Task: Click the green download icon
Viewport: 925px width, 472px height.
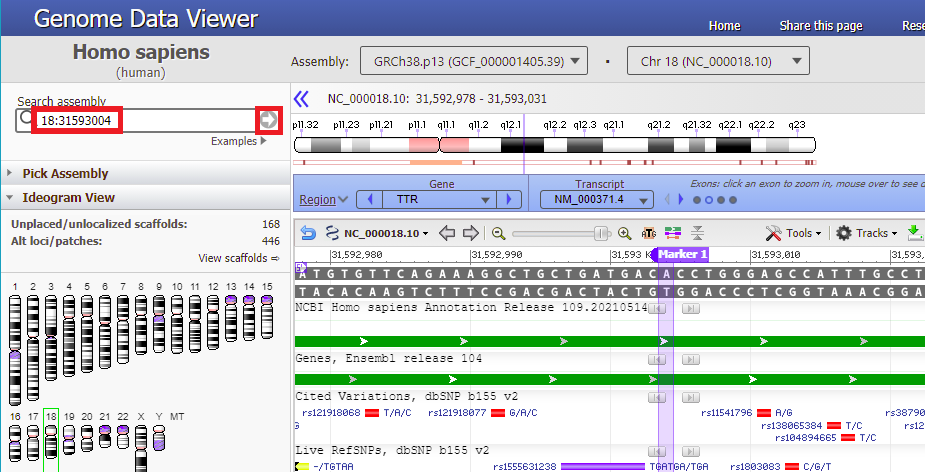Action: tap(915, 233)
